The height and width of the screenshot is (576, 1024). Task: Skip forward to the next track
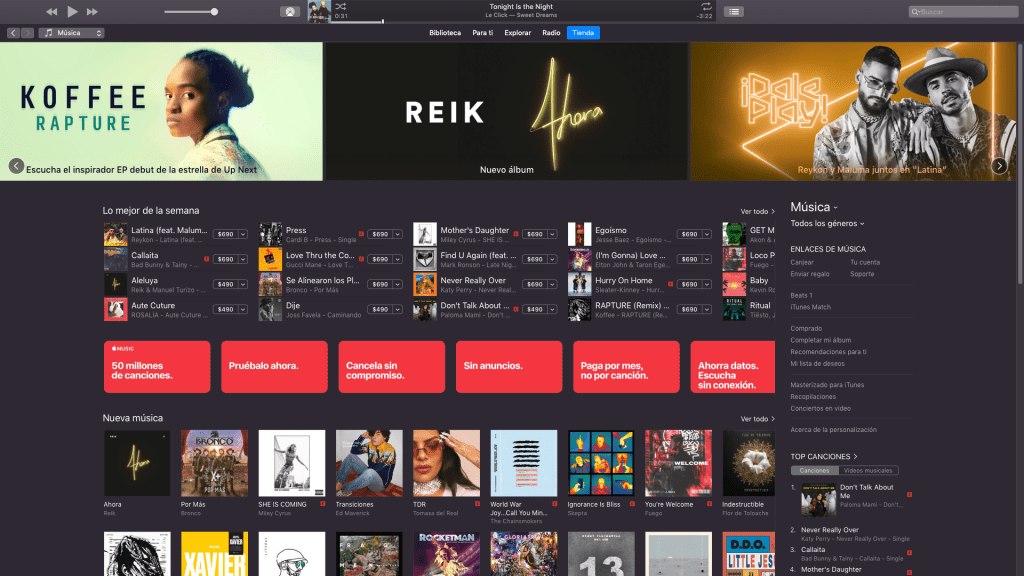coord(92,12)
